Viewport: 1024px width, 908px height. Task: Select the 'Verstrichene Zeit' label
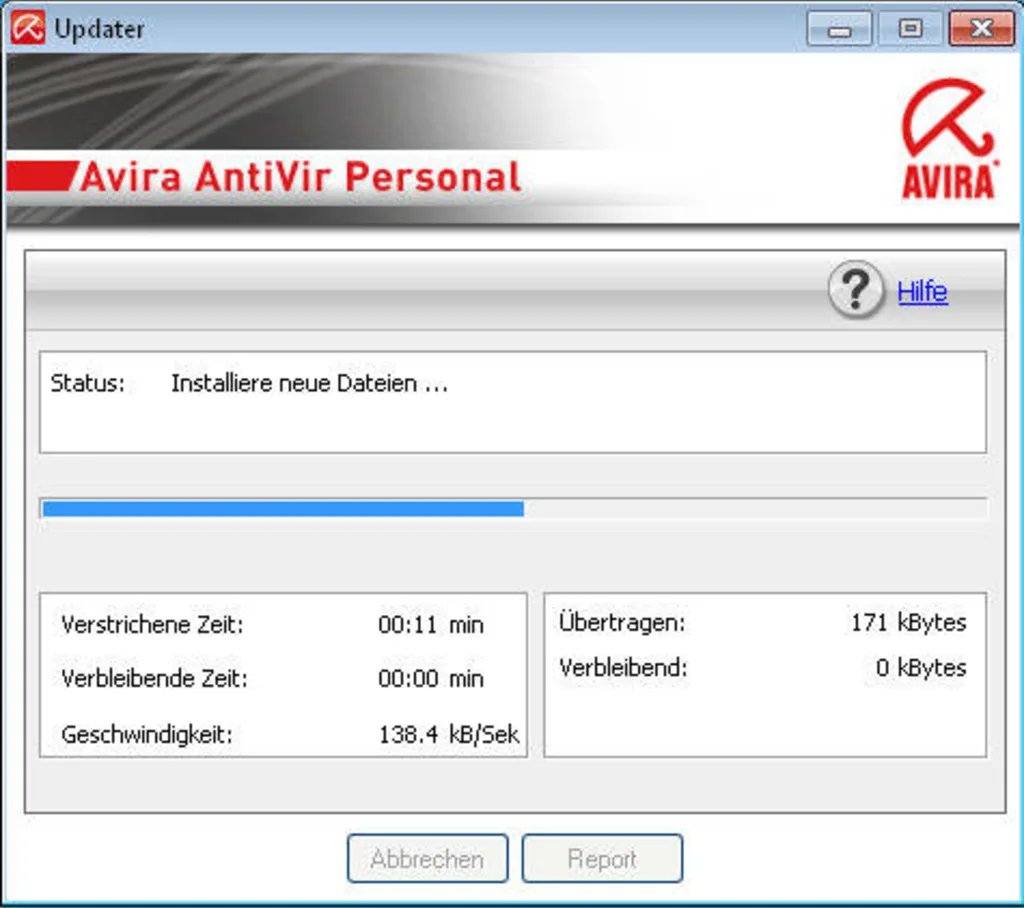coord(152,625)
